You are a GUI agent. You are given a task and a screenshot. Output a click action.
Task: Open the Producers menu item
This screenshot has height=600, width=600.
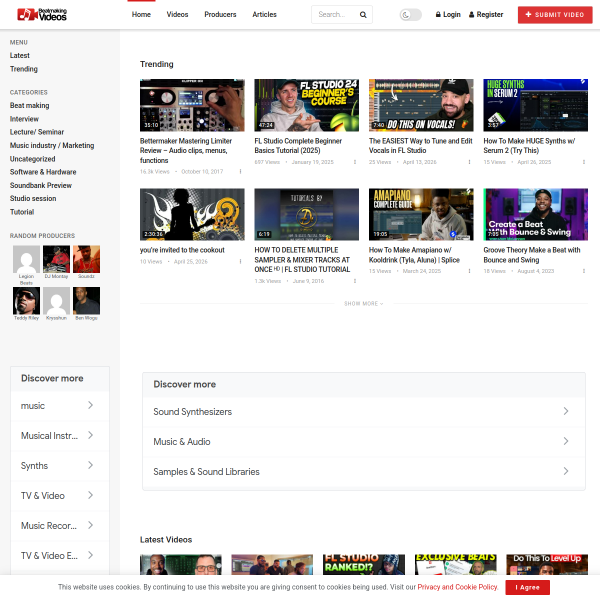click(x=220, y=15)
